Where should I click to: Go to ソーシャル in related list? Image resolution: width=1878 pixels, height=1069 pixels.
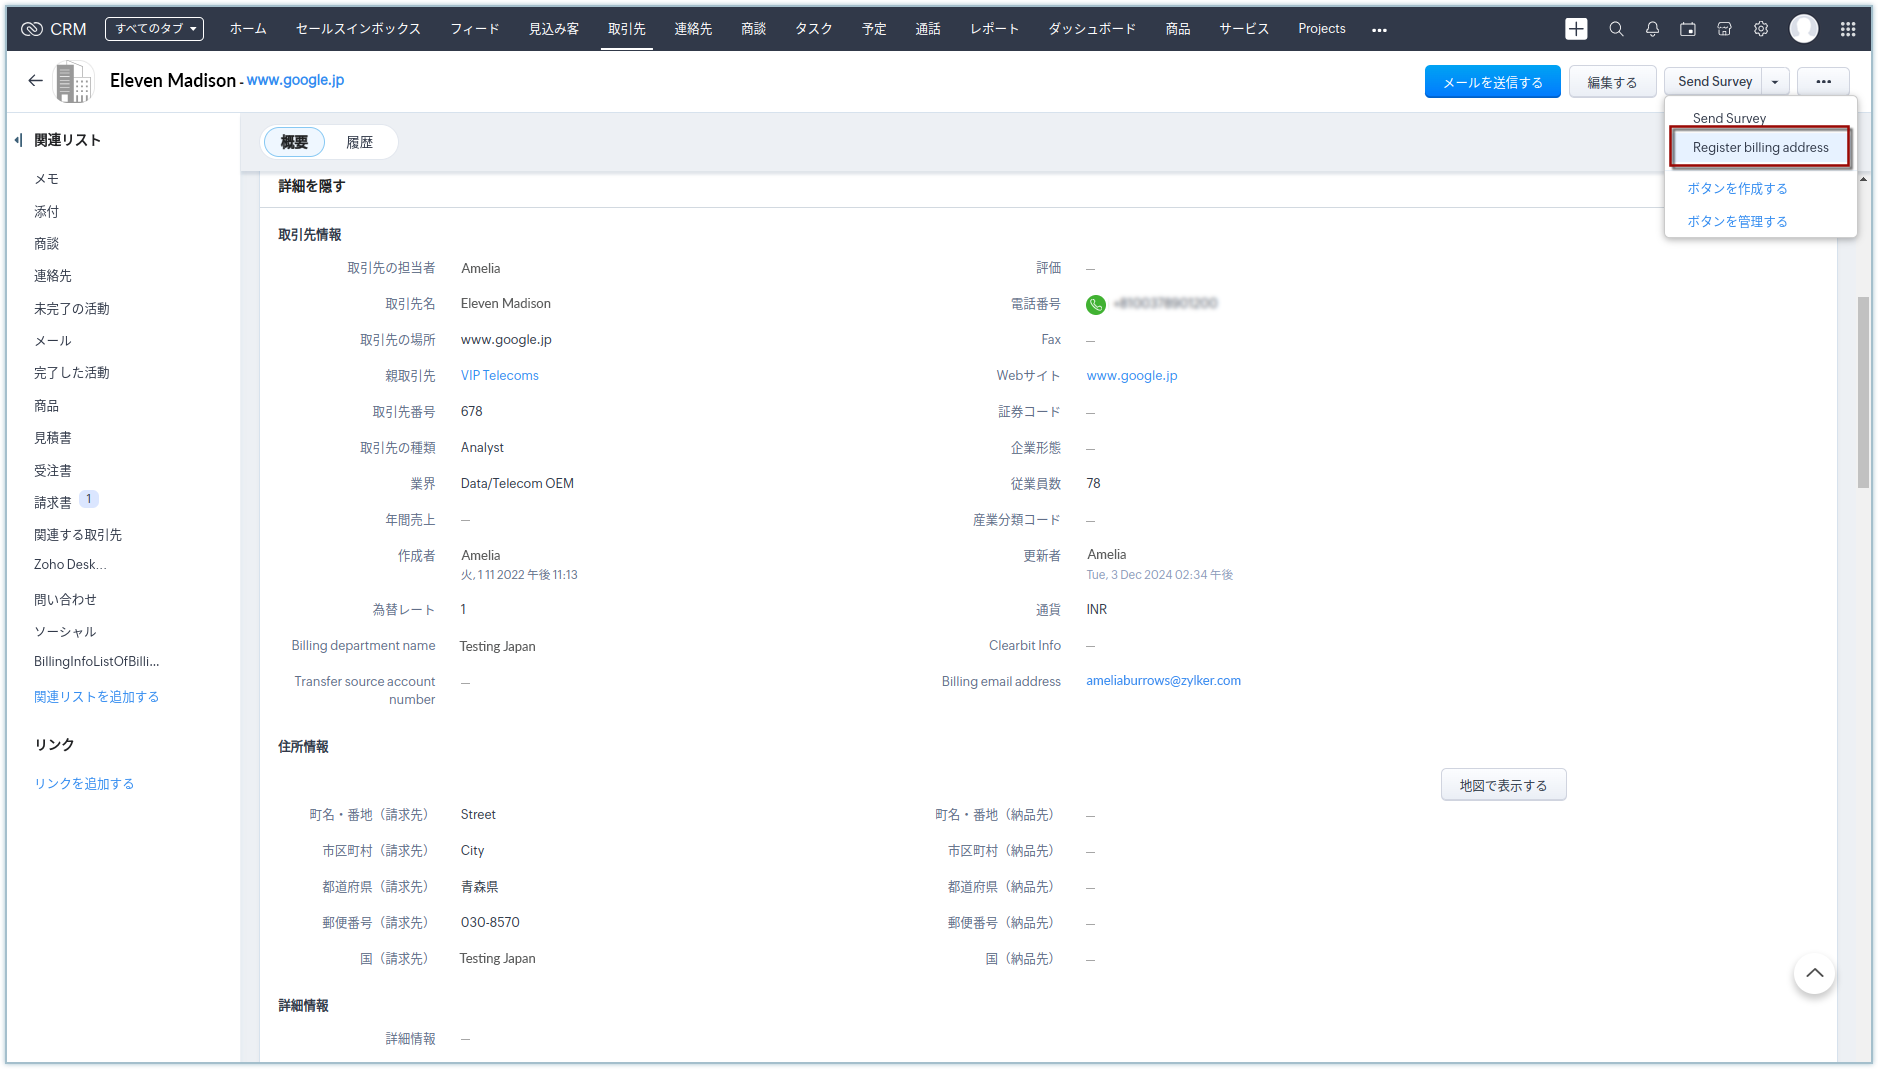coord(65,632)
